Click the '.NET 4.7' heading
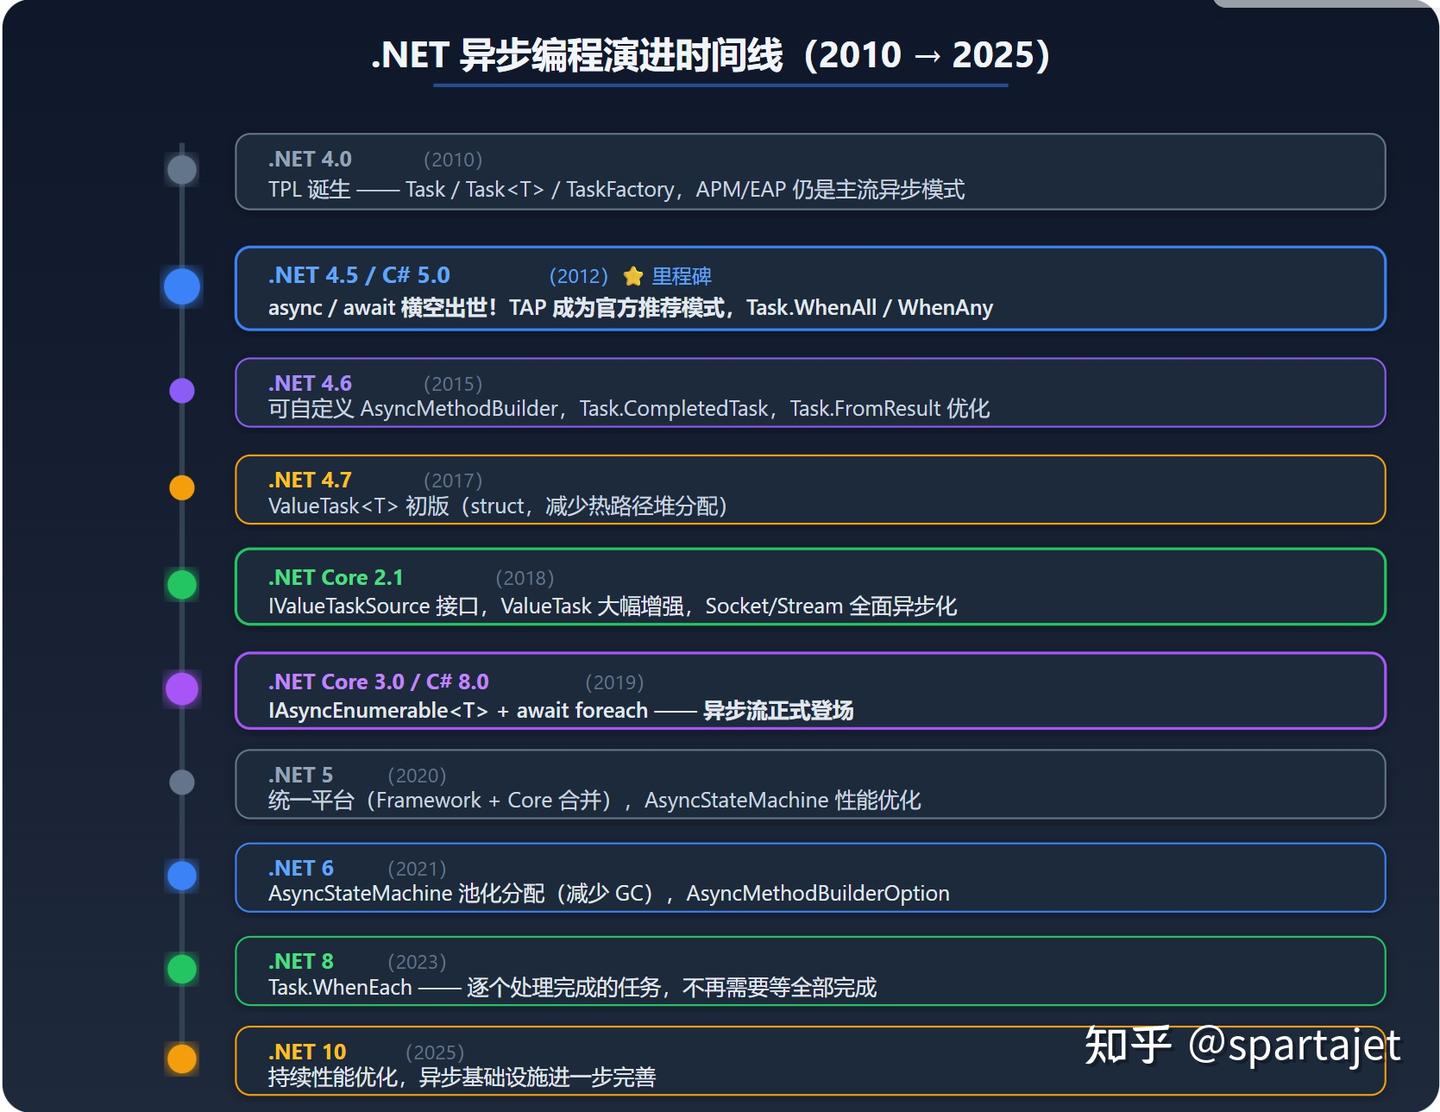This screenshot has height=1112, width=1440. coord(310,480)
